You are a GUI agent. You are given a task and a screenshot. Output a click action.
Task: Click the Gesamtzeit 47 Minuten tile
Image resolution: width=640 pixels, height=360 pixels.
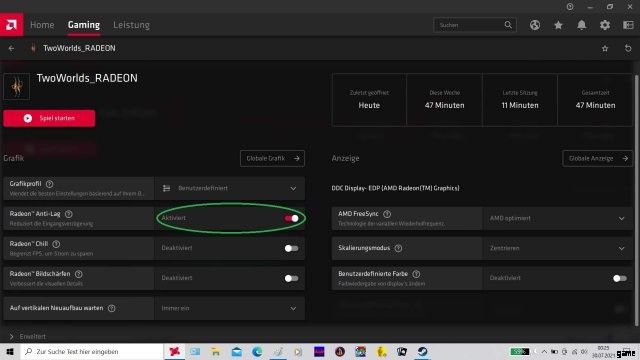(x=595, y=100)
